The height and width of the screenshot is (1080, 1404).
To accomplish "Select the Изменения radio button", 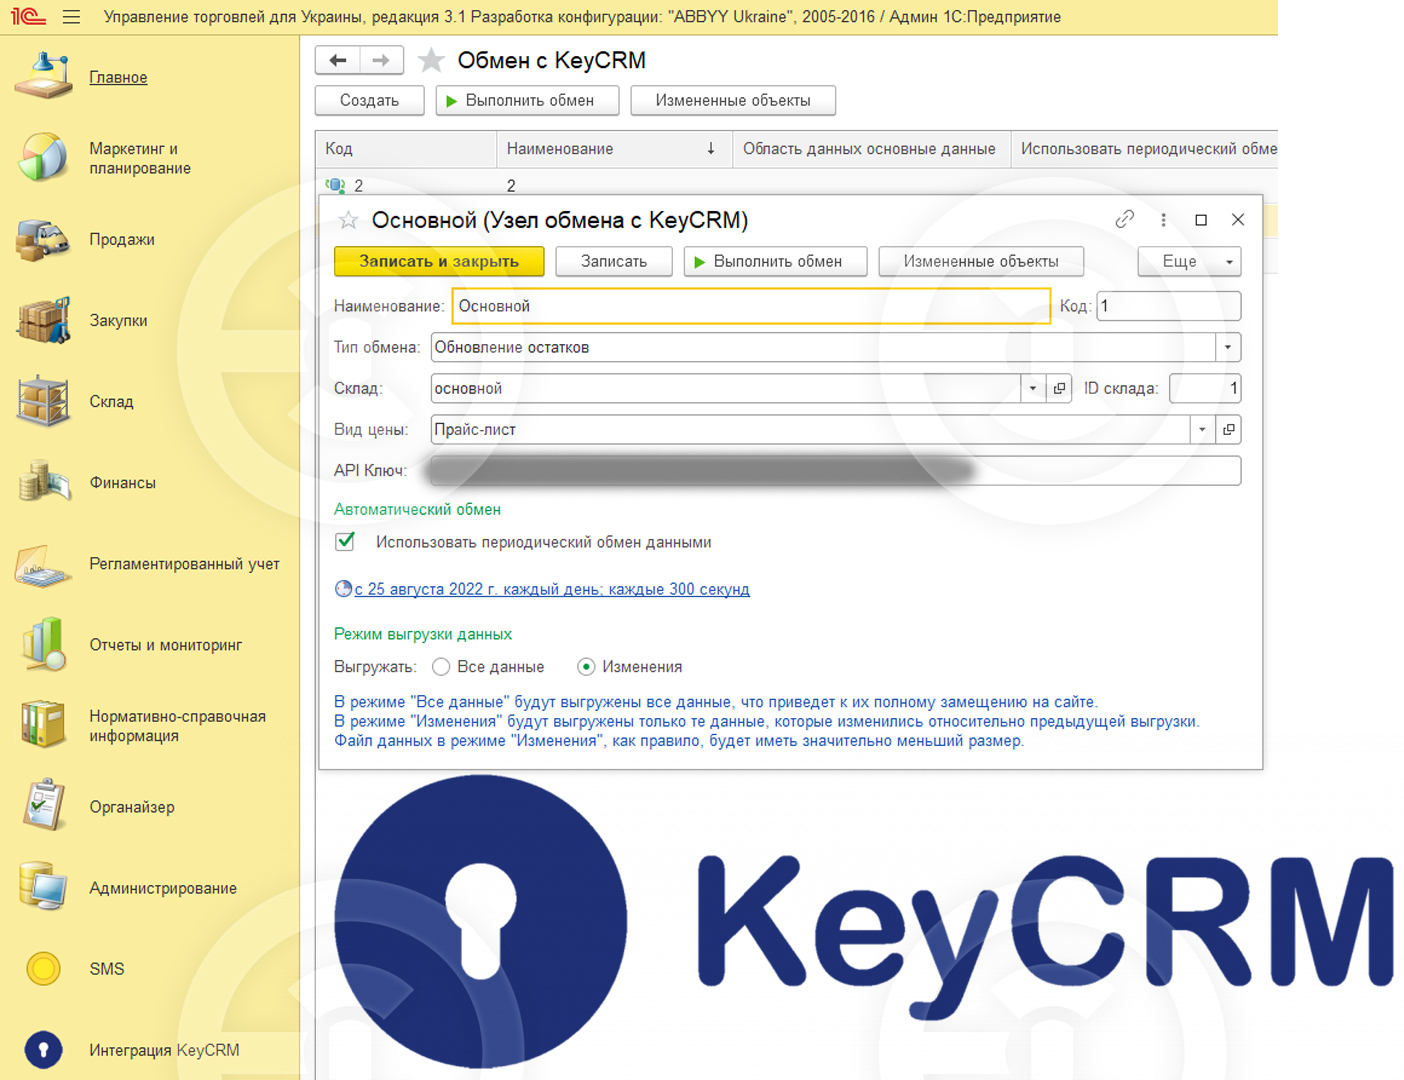I will (x=588, y=666).
